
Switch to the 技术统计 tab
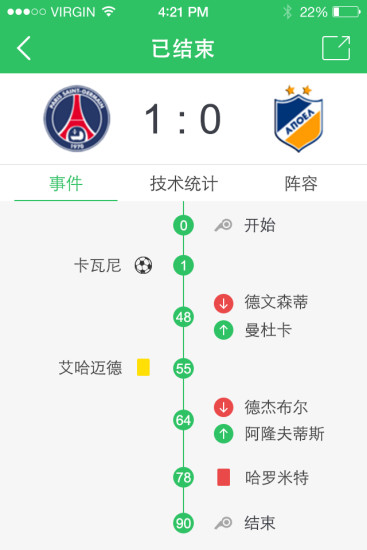click(x=184, y=183)
